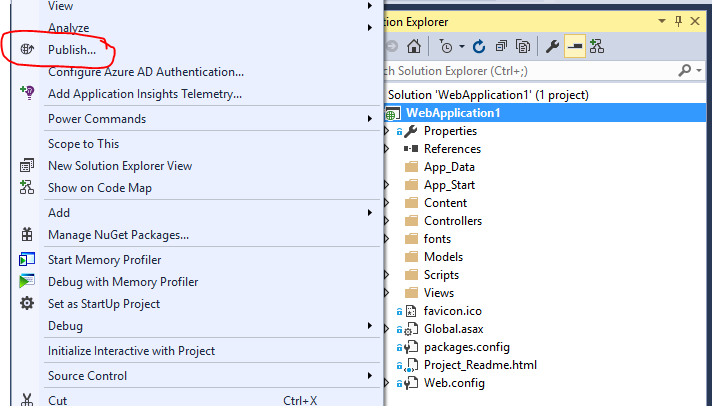The height and width of the screenshot is (406, 712).
Task: Click the Show All Files icon
Action: (x=523, y=46)
